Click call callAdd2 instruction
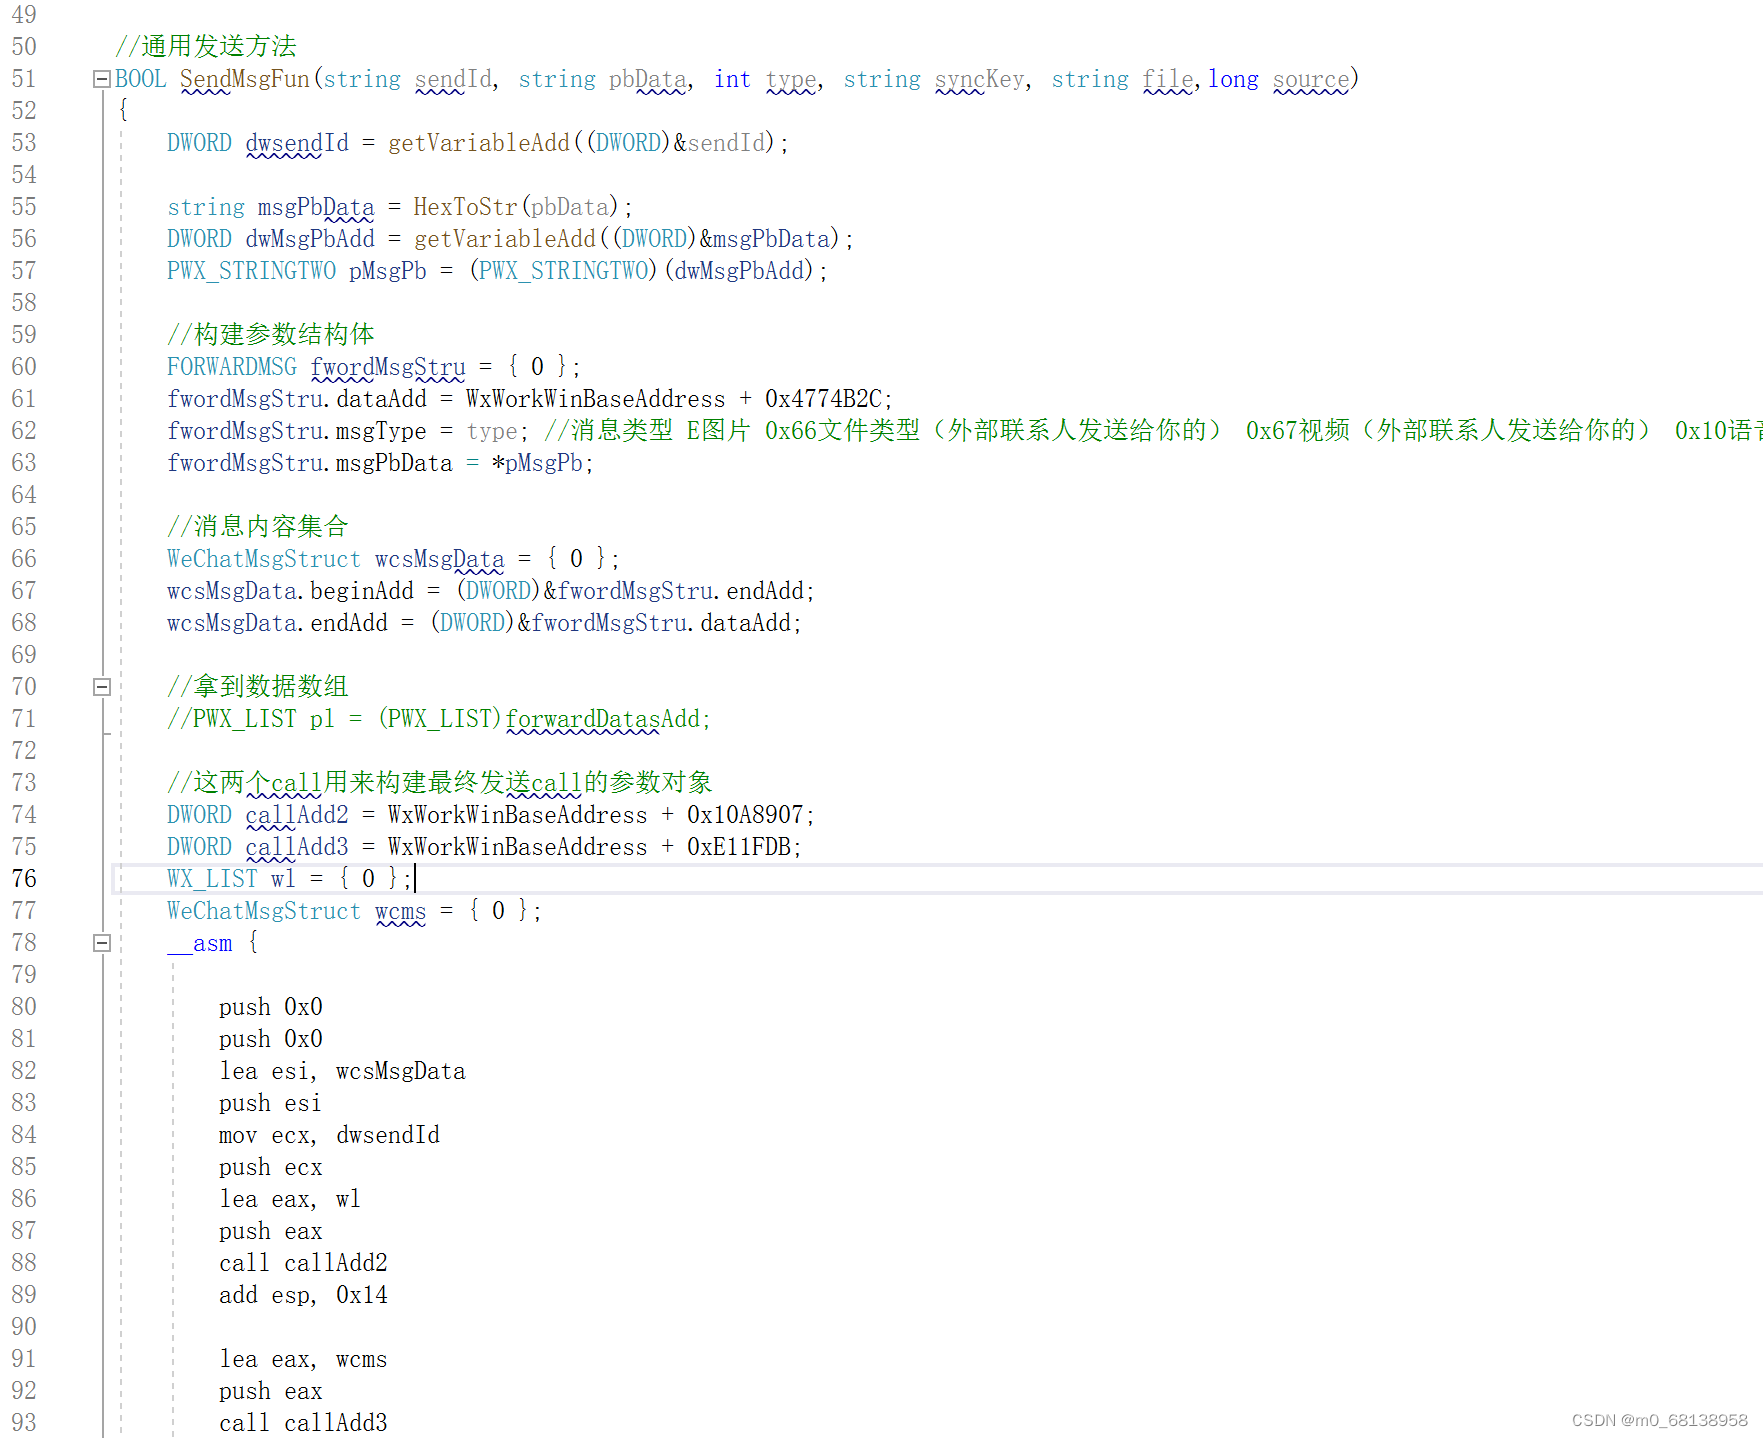The image size is (1763, 1438). point(303,1263)
